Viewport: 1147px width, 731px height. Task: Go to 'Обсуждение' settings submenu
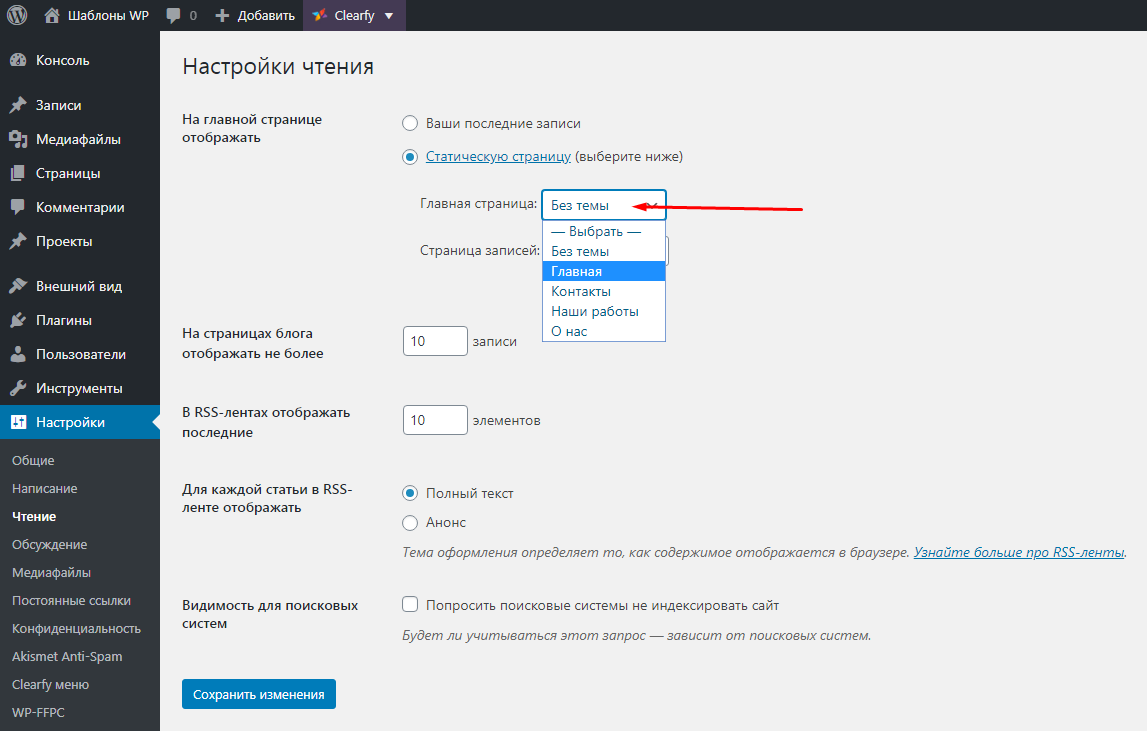[x=49, y=545]
